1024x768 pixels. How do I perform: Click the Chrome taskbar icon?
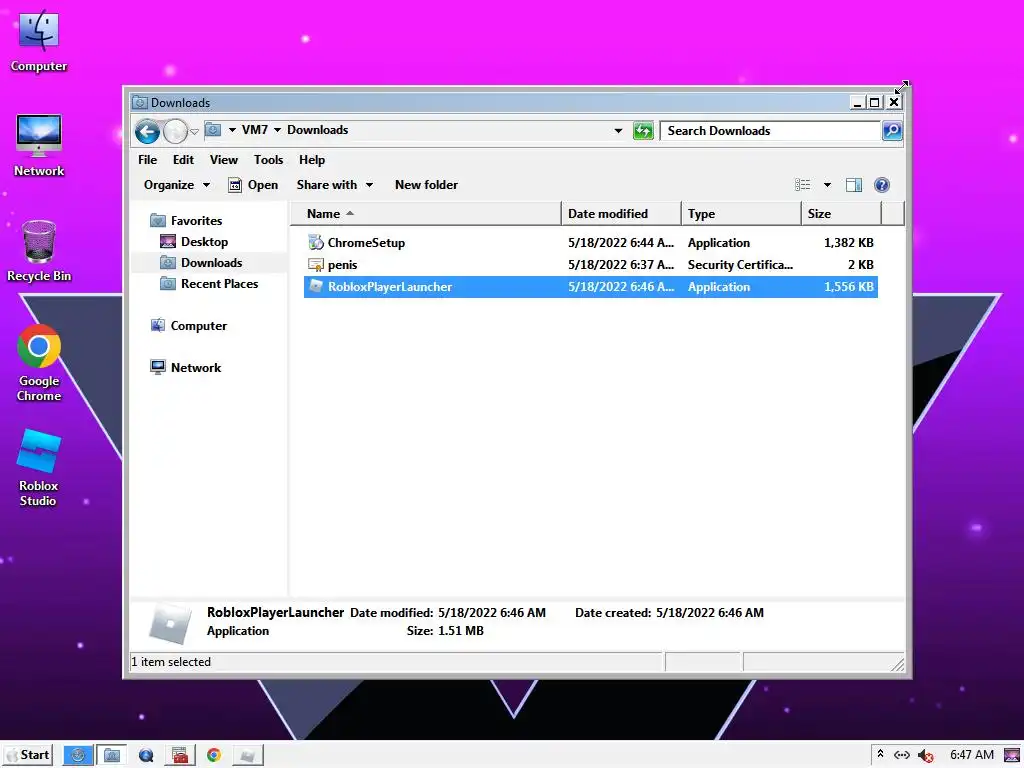point(214,756)
